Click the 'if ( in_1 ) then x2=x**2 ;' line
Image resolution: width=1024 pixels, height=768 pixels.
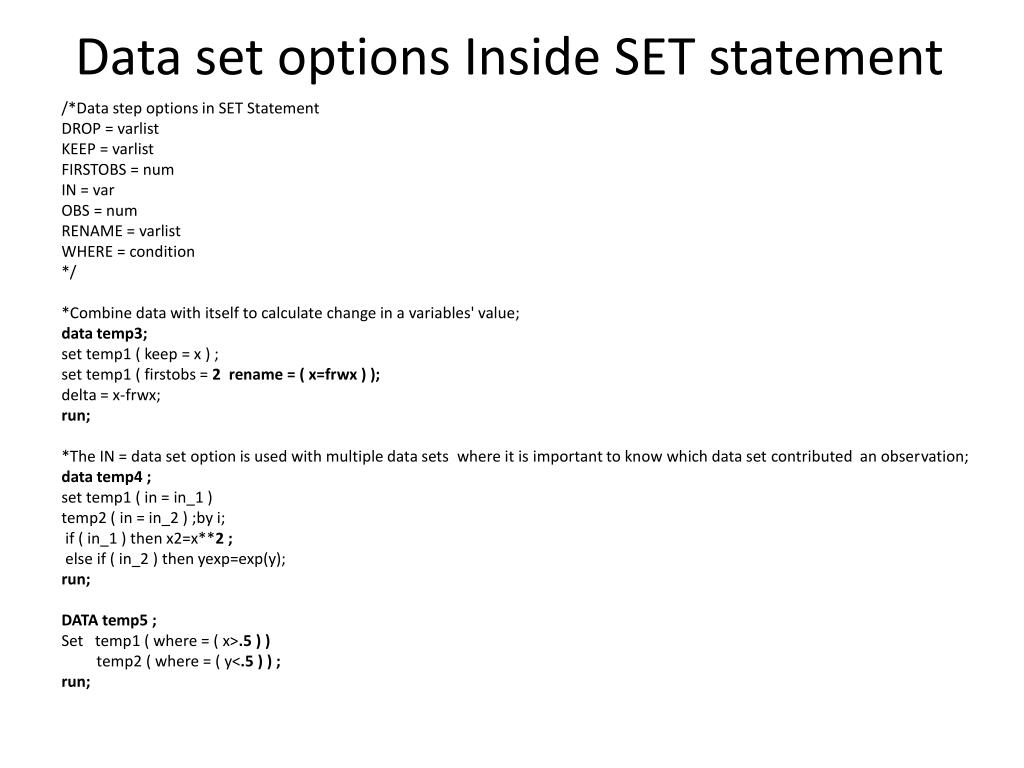pyautogui.click(x=149, y=539)
